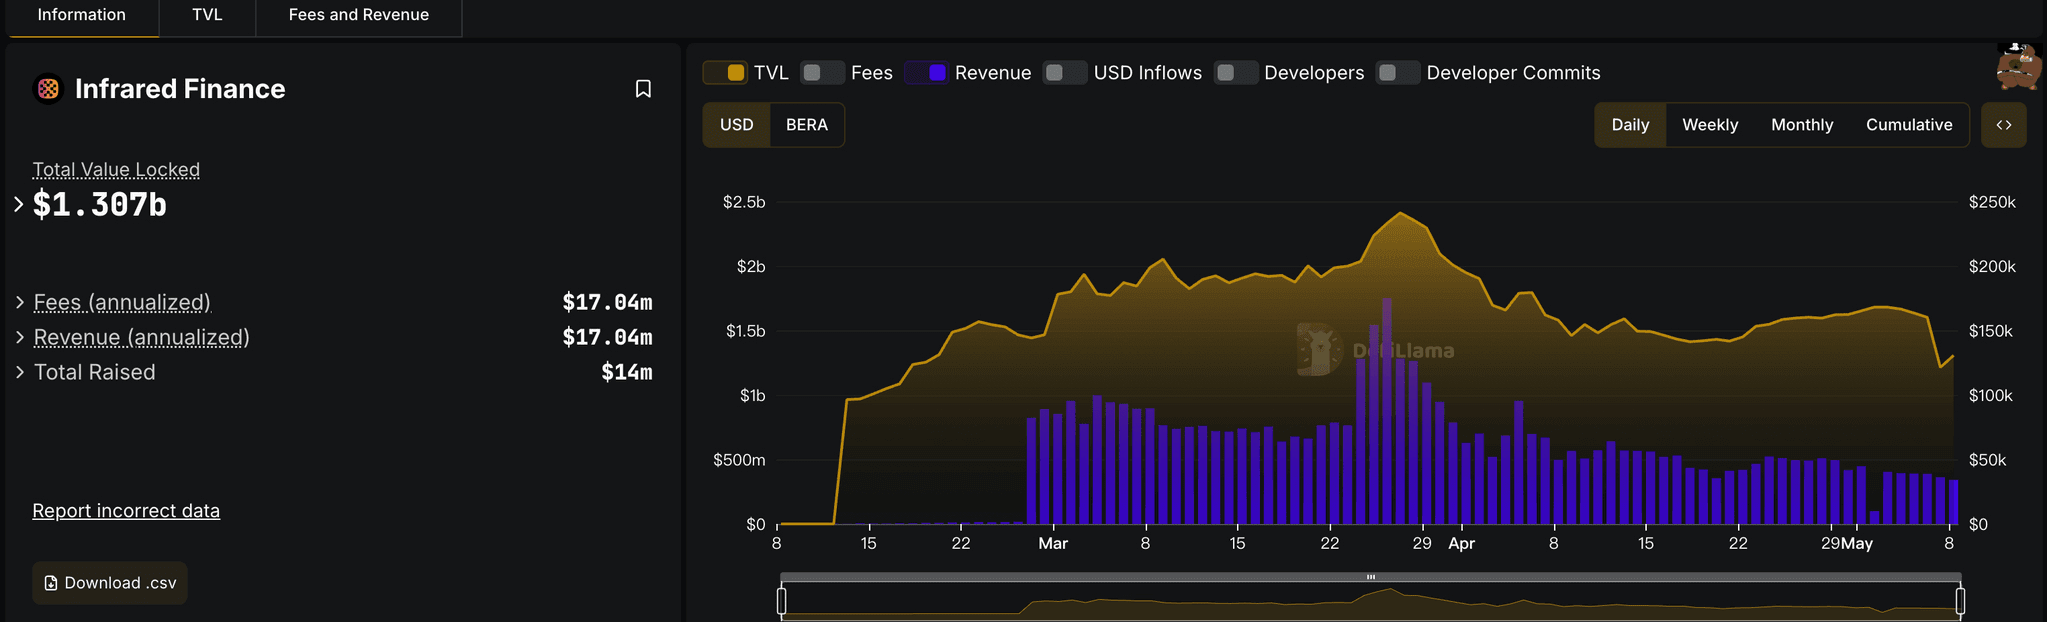This screenshot has height=622, width=2047.
Task: Open Fees and Revenue tab
Action: click(x=359, y=16)
